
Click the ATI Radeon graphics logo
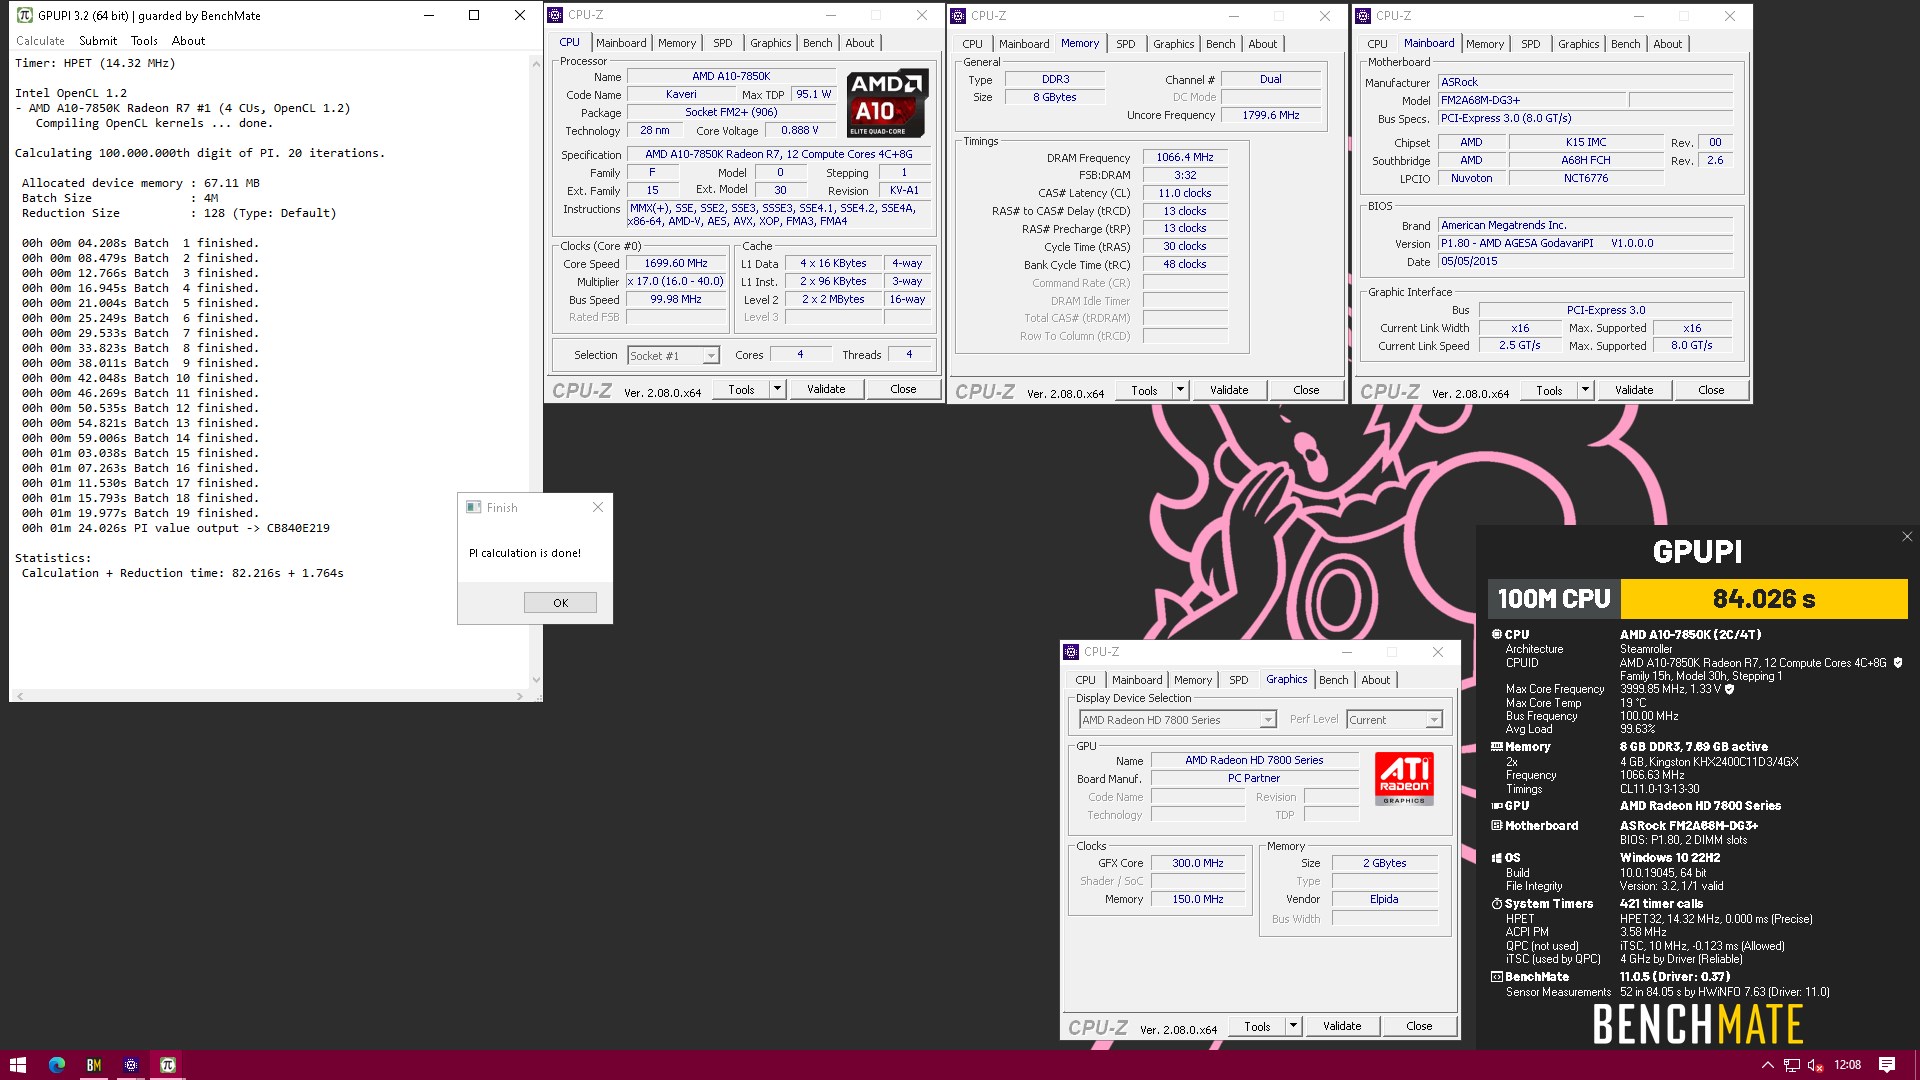pos(1404,779)
